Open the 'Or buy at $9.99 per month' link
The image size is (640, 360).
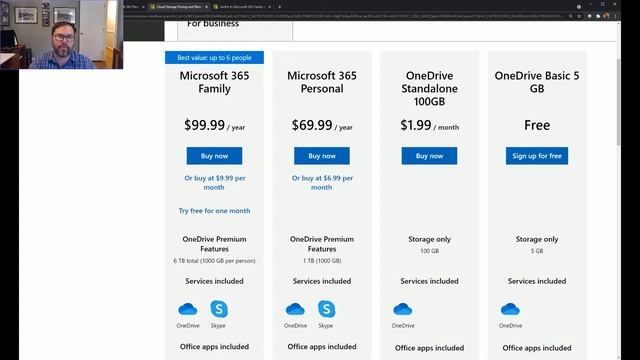click(215, 182)
